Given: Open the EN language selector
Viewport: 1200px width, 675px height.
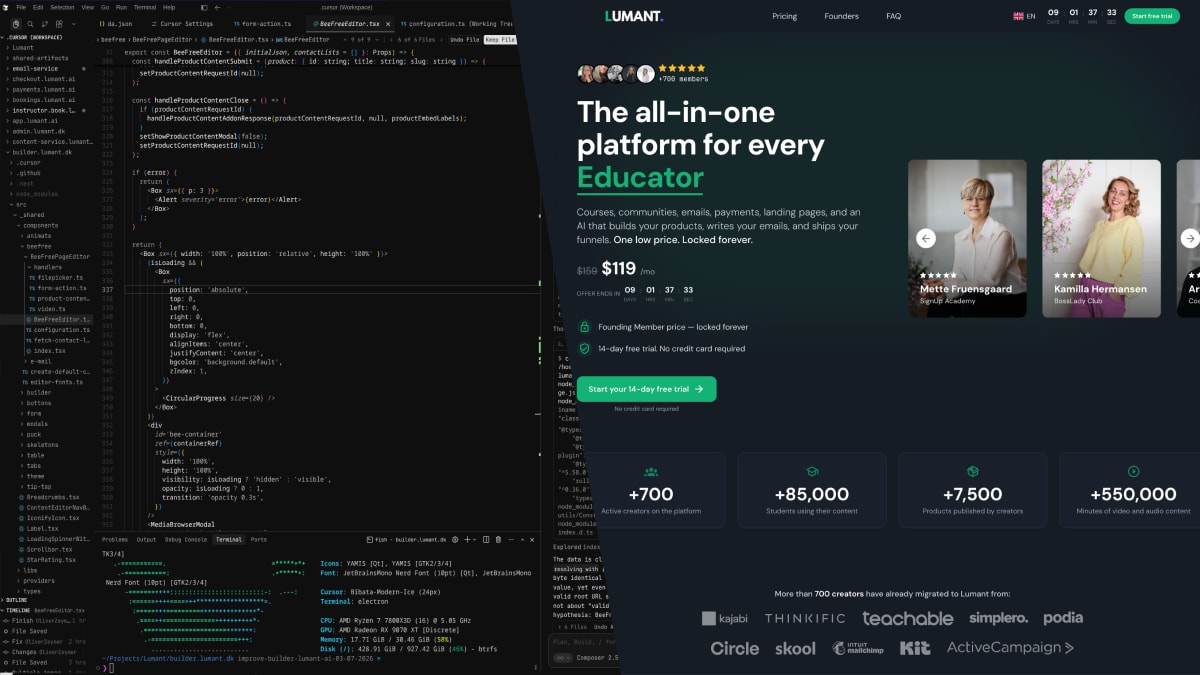Looking at the screenshot, I should (1024, 16).
